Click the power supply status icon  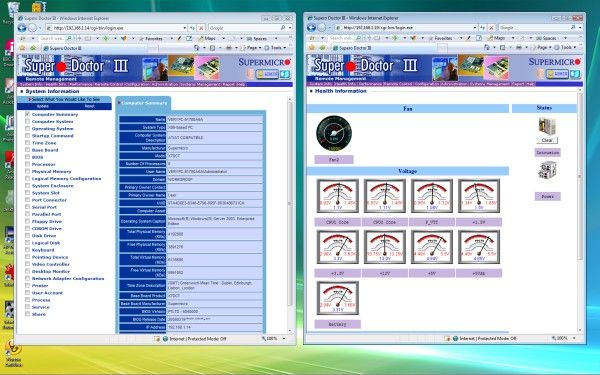click(x=547, y=170)
